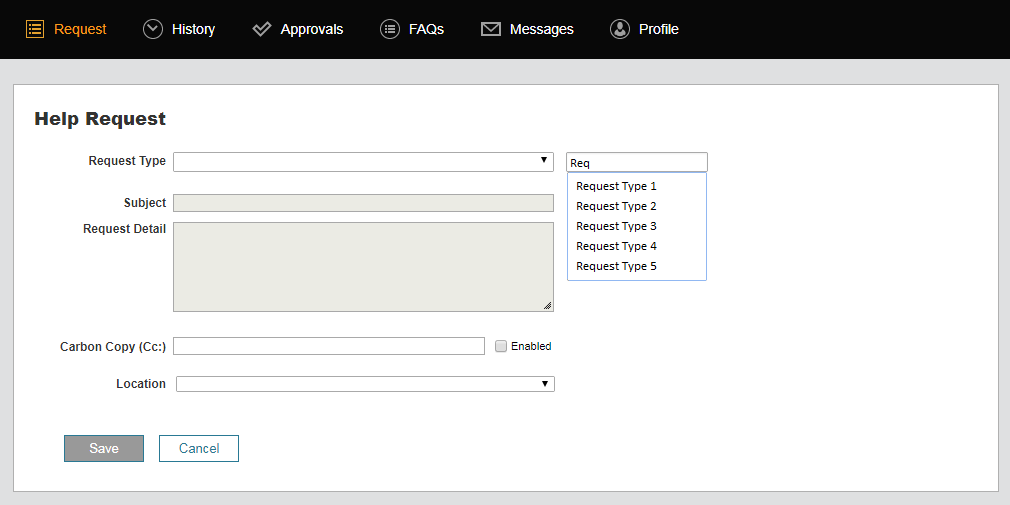Click the Approvals double-checkmark icon
This screenshot has height=505, width=1010.
click(262, 30)
